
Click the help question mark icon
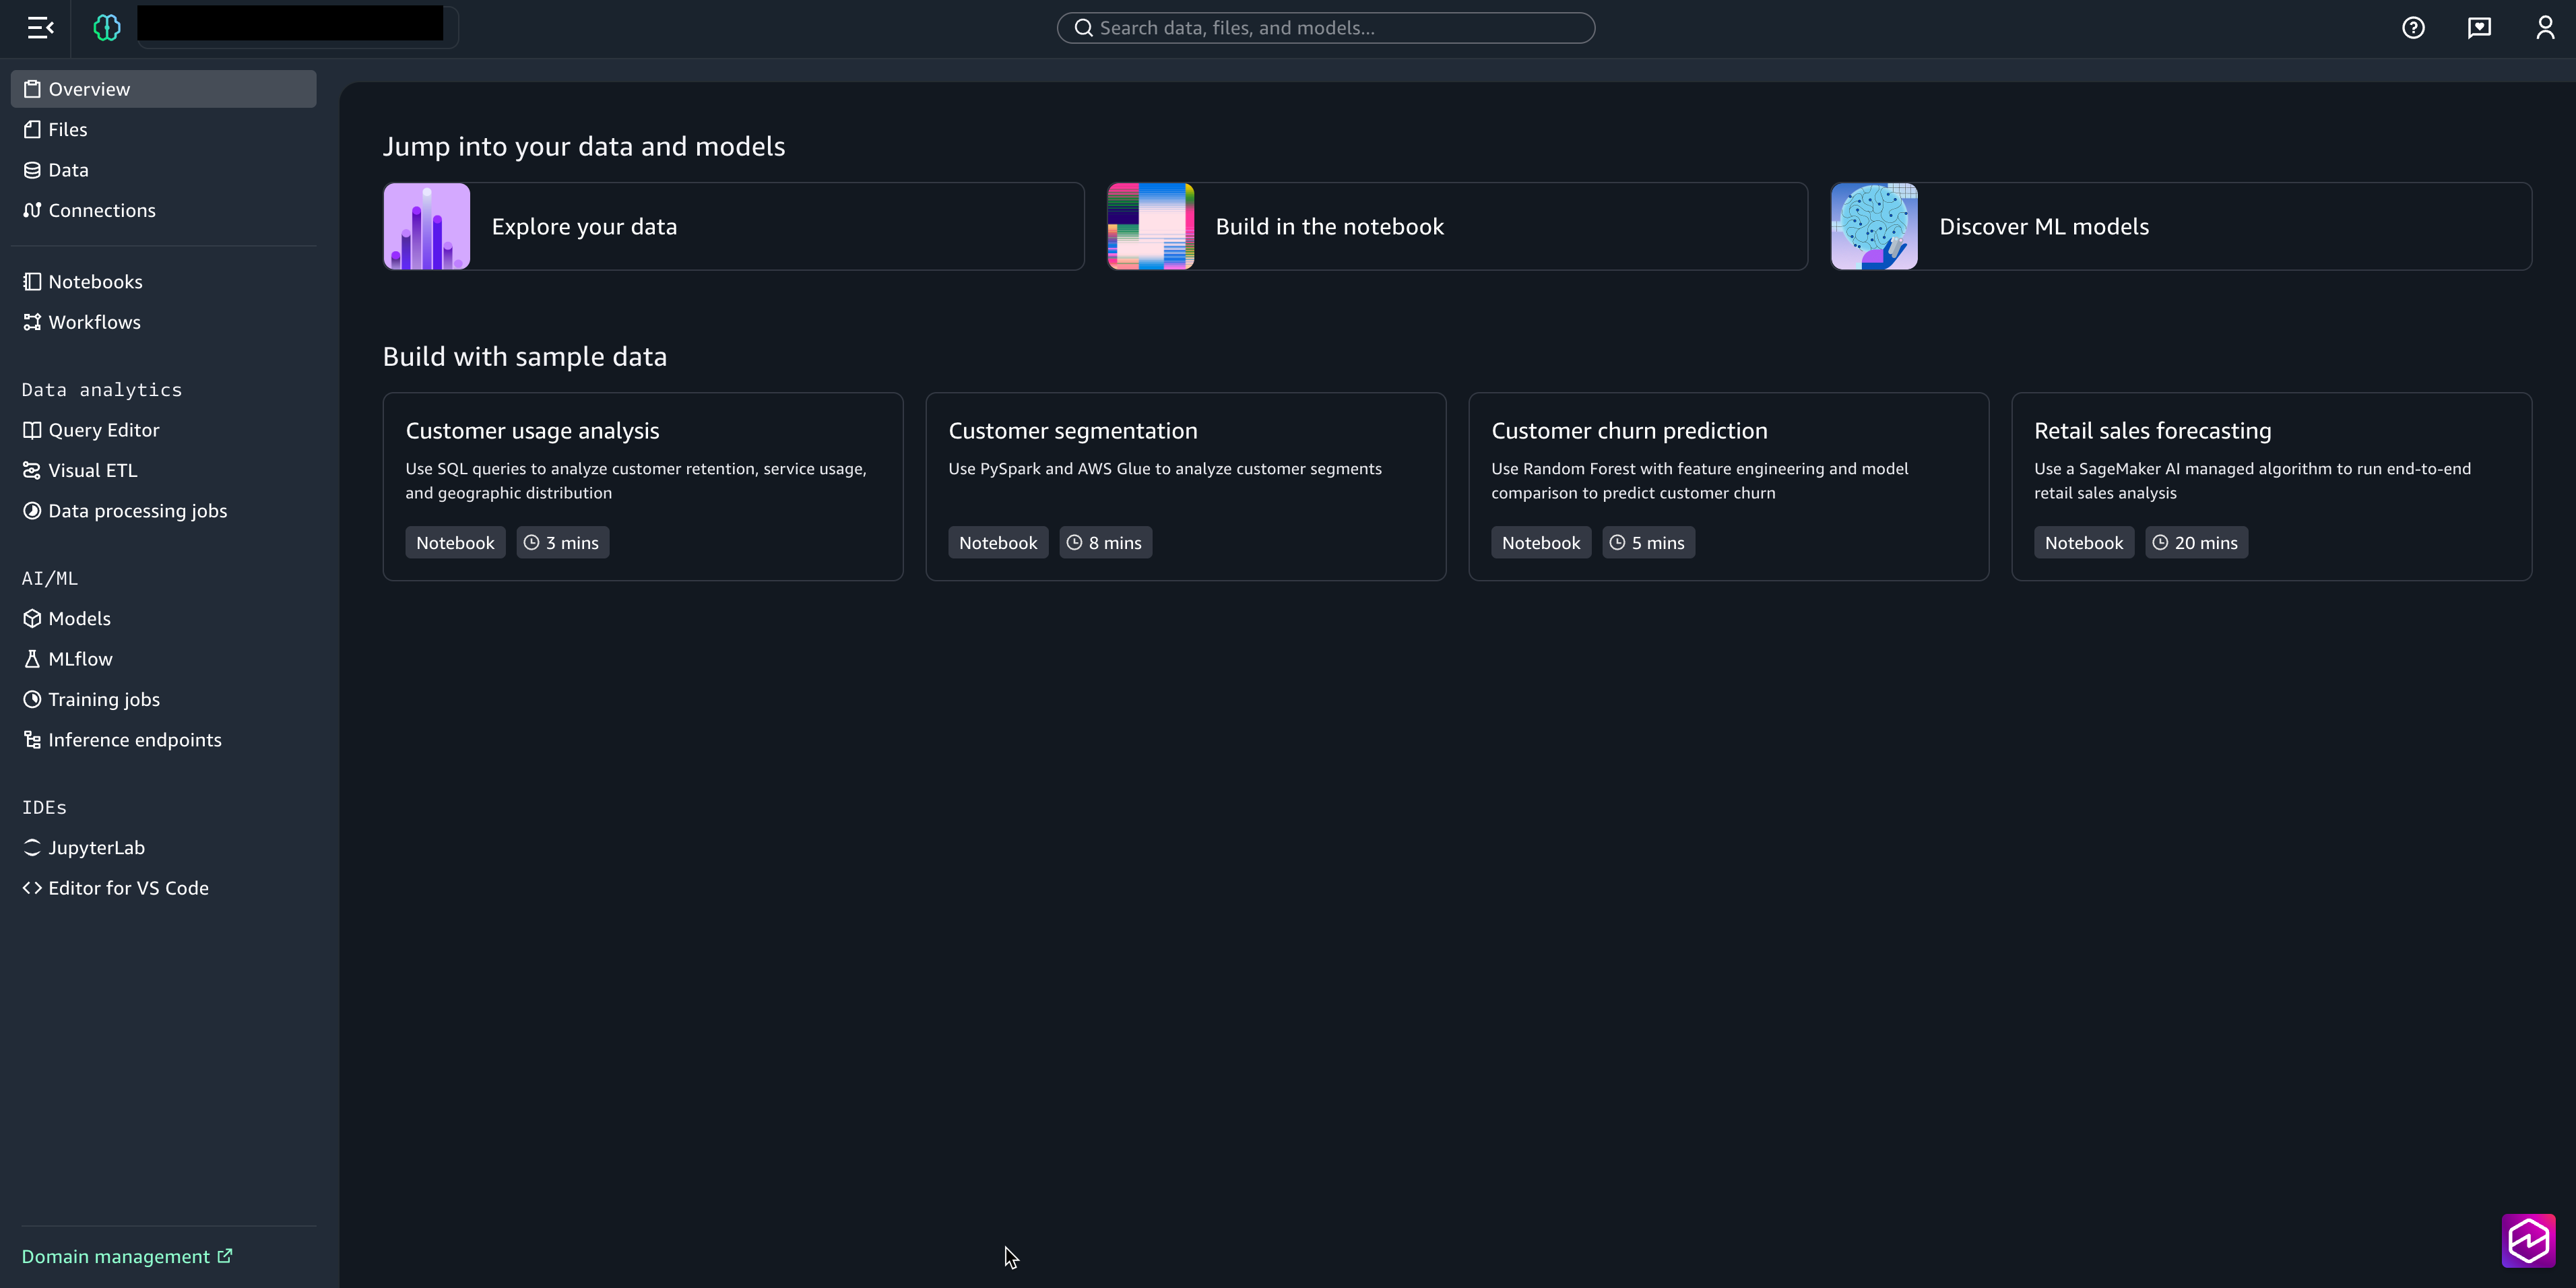pyautogui.click(x=2413, y=28)
